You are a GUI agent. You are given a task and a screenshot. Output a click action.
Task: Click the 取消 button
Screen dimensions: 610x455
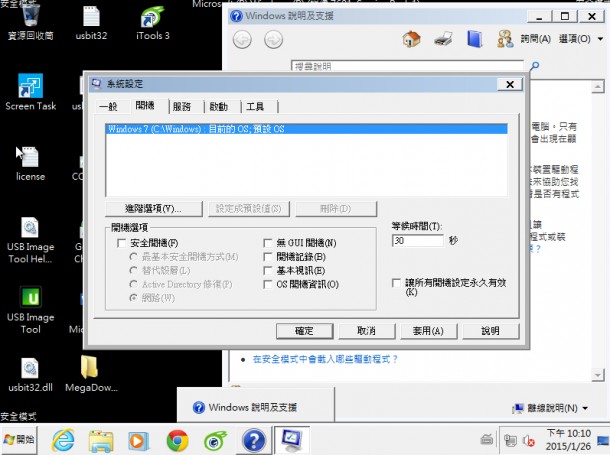[366, 331]
